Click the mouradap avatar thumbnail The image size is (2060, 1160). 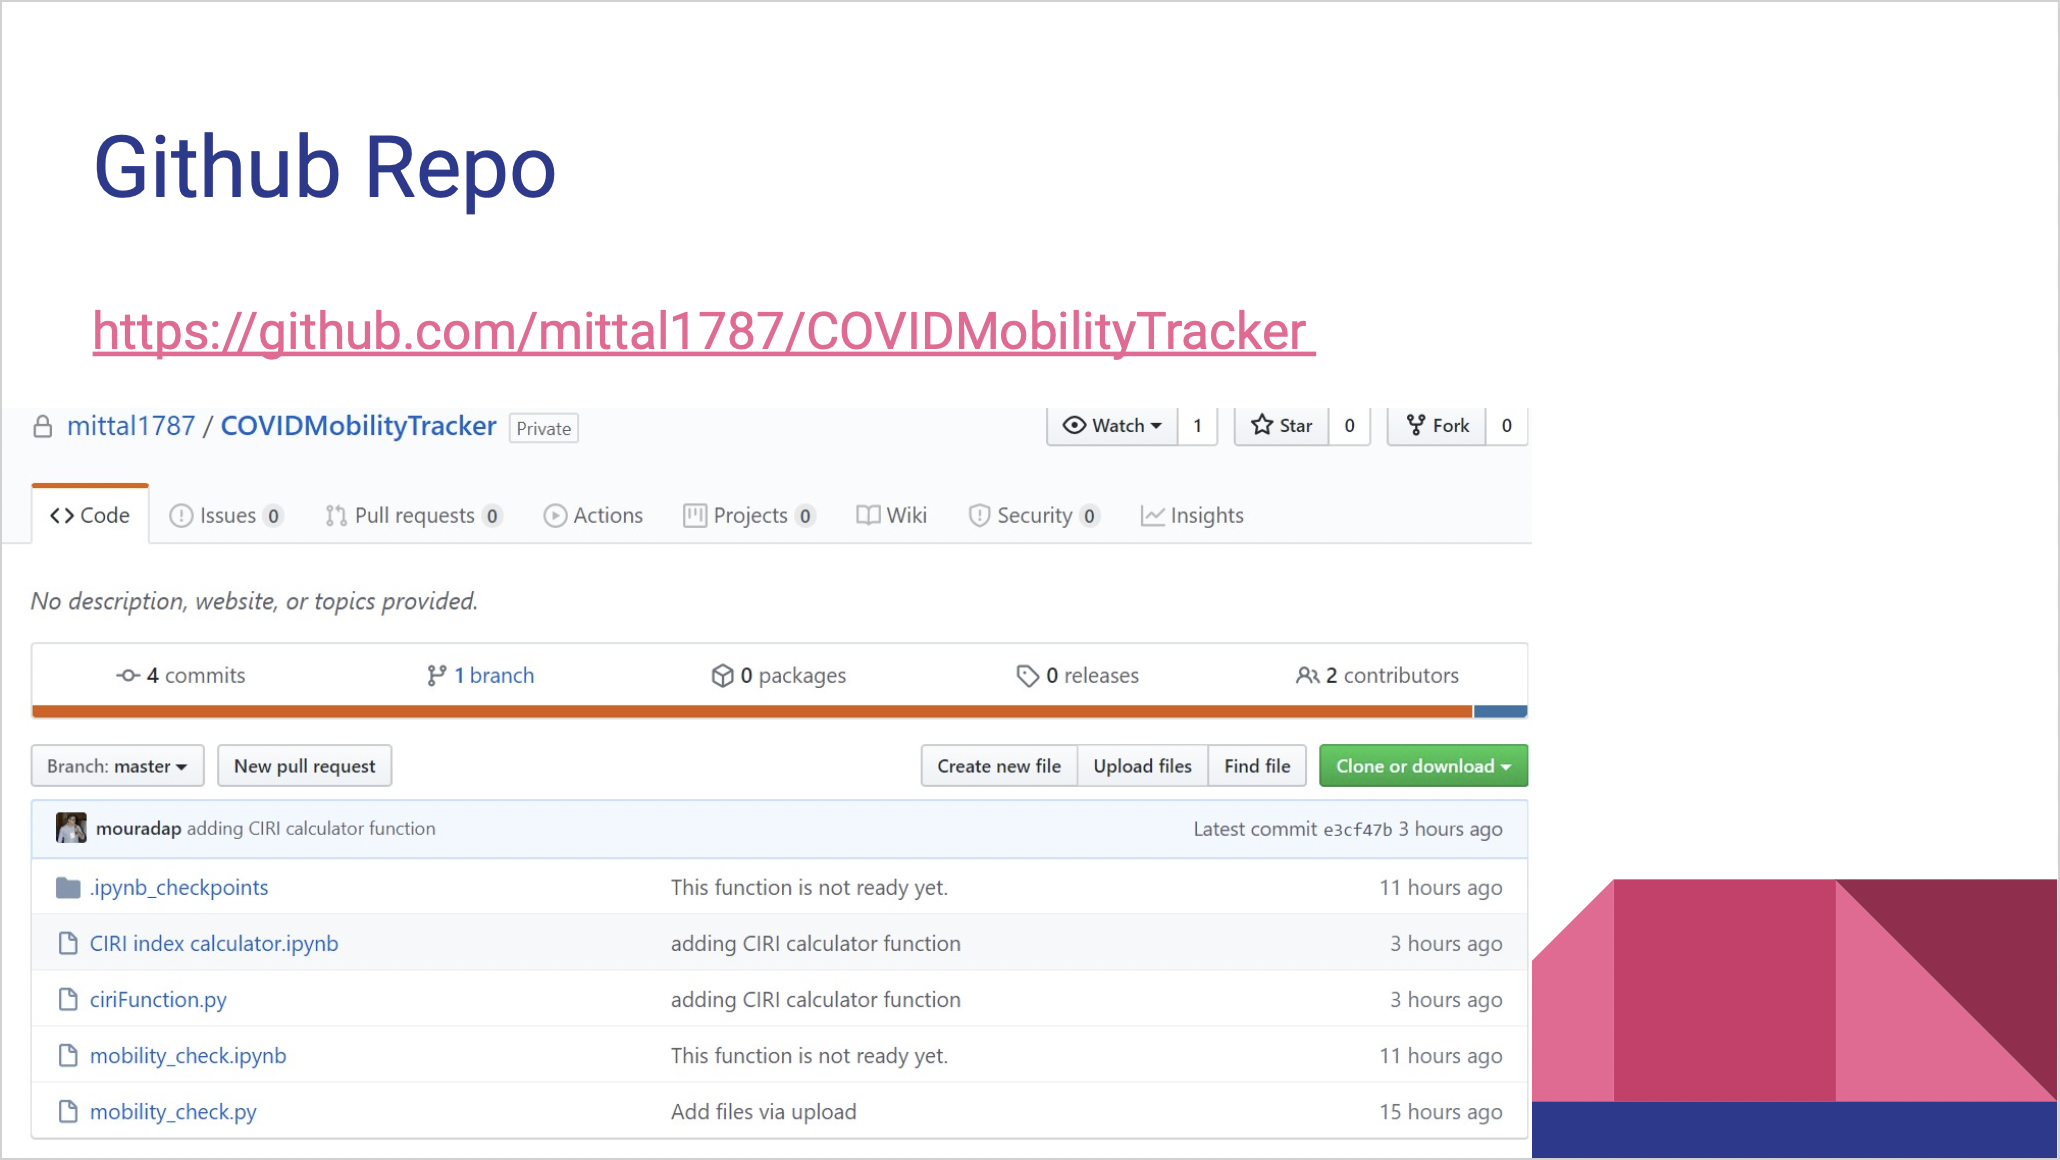[x=71, y=828]
